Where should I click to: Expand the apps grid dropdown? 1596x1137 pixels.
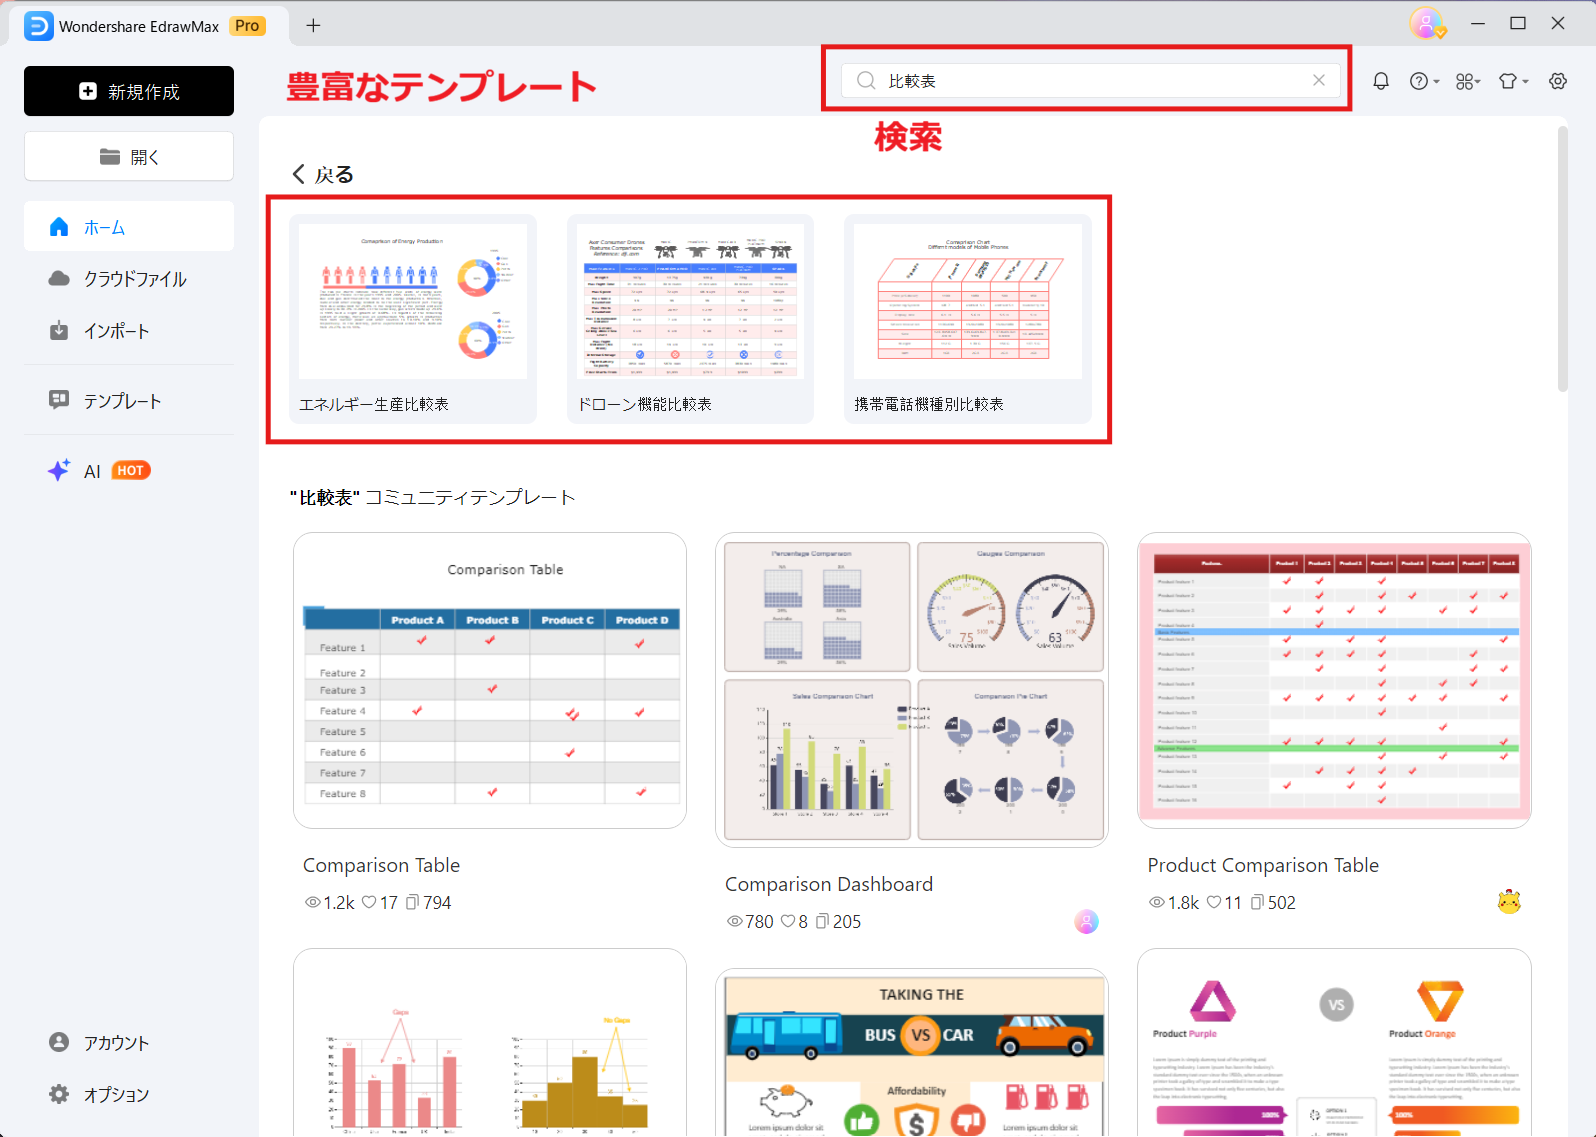tap(1468, 81)
